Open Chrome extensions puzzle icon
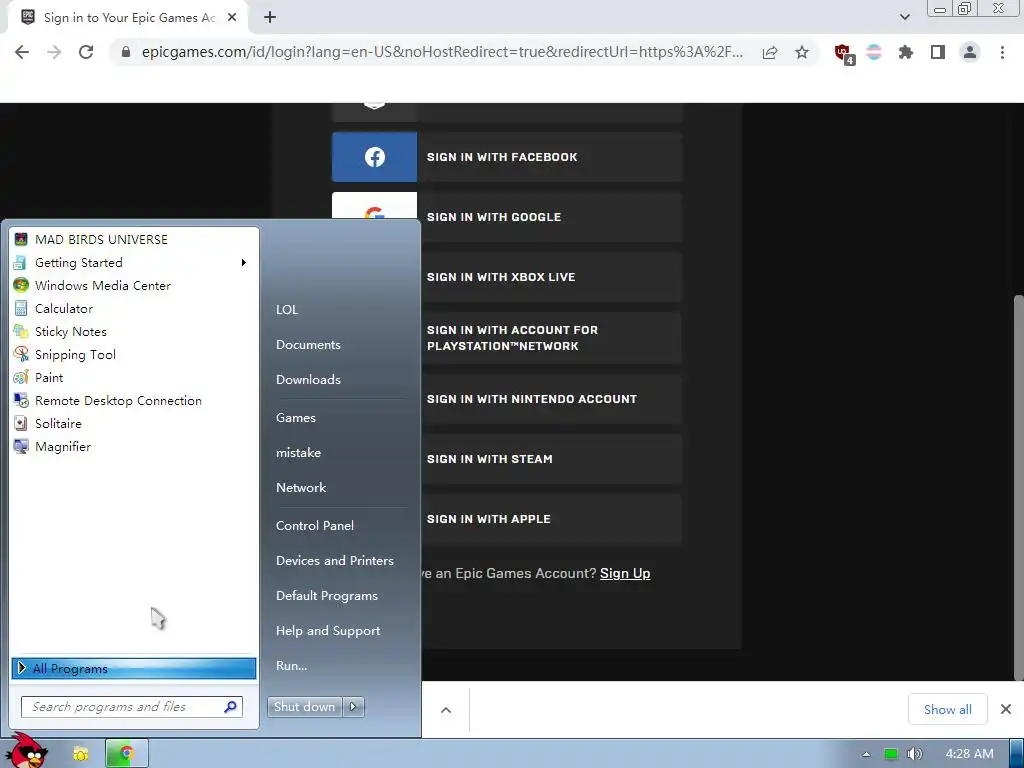Screen dimensions: 1024x768 pyautogui.click(x=906, y=52)
